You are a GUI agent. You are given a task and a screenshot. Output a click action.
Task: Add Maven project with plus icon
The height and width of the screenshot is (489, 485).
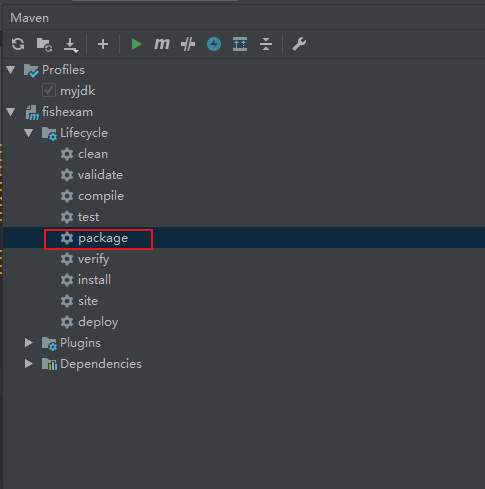point(103,44)
